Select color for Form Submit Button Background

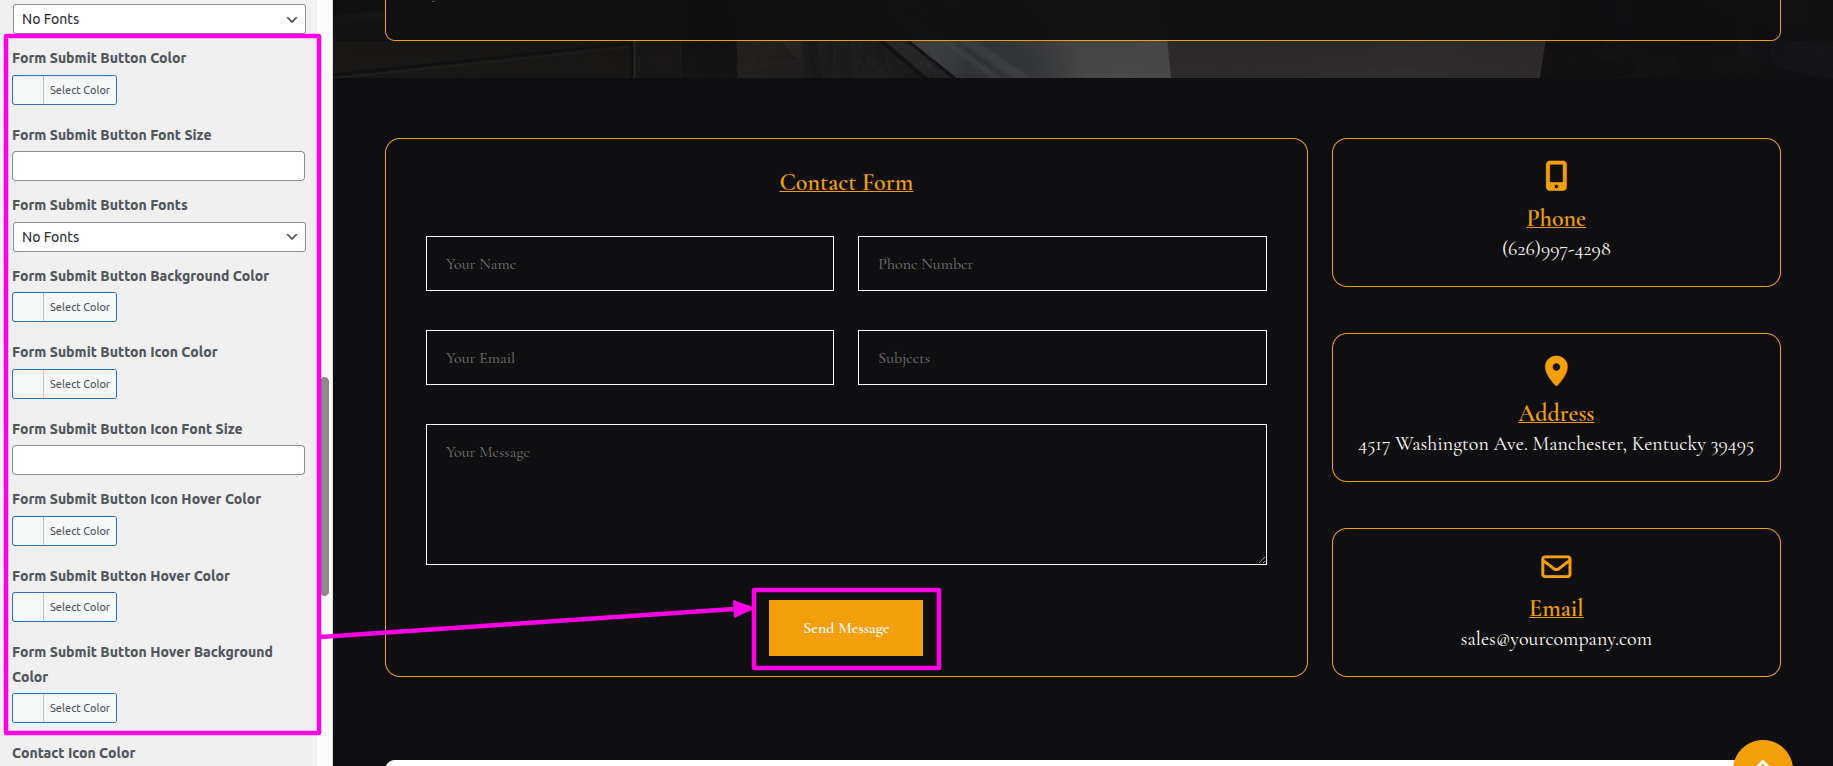(x=65, y=307)
